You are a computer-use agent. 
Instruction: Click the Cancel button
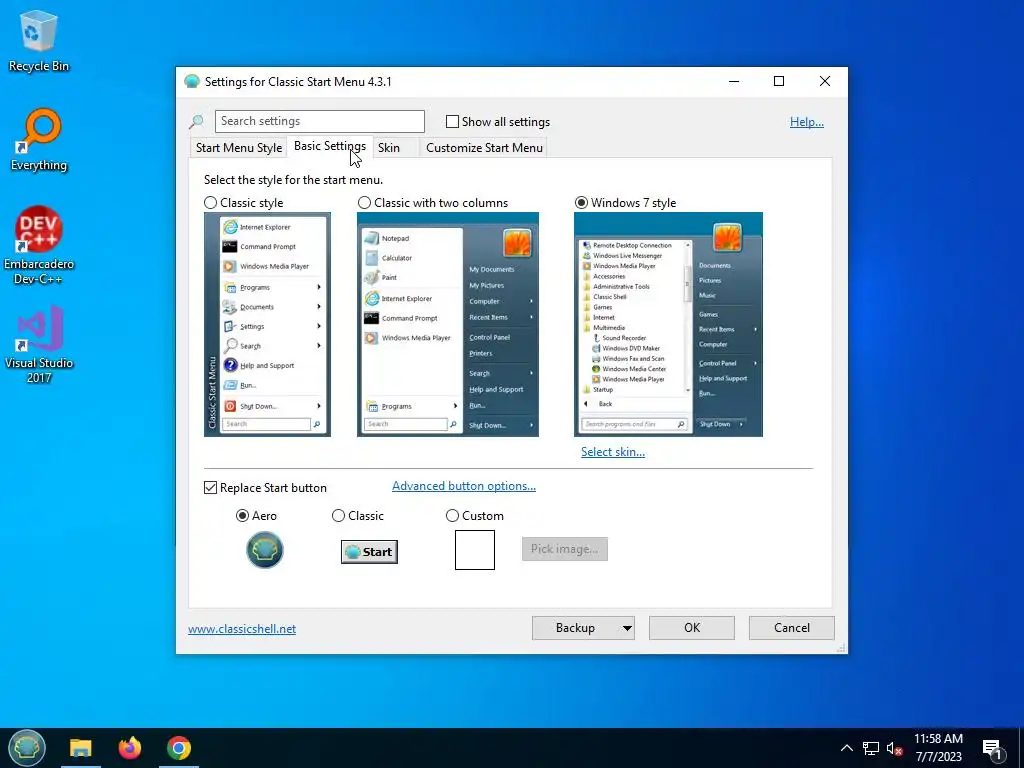click(792, 628)
